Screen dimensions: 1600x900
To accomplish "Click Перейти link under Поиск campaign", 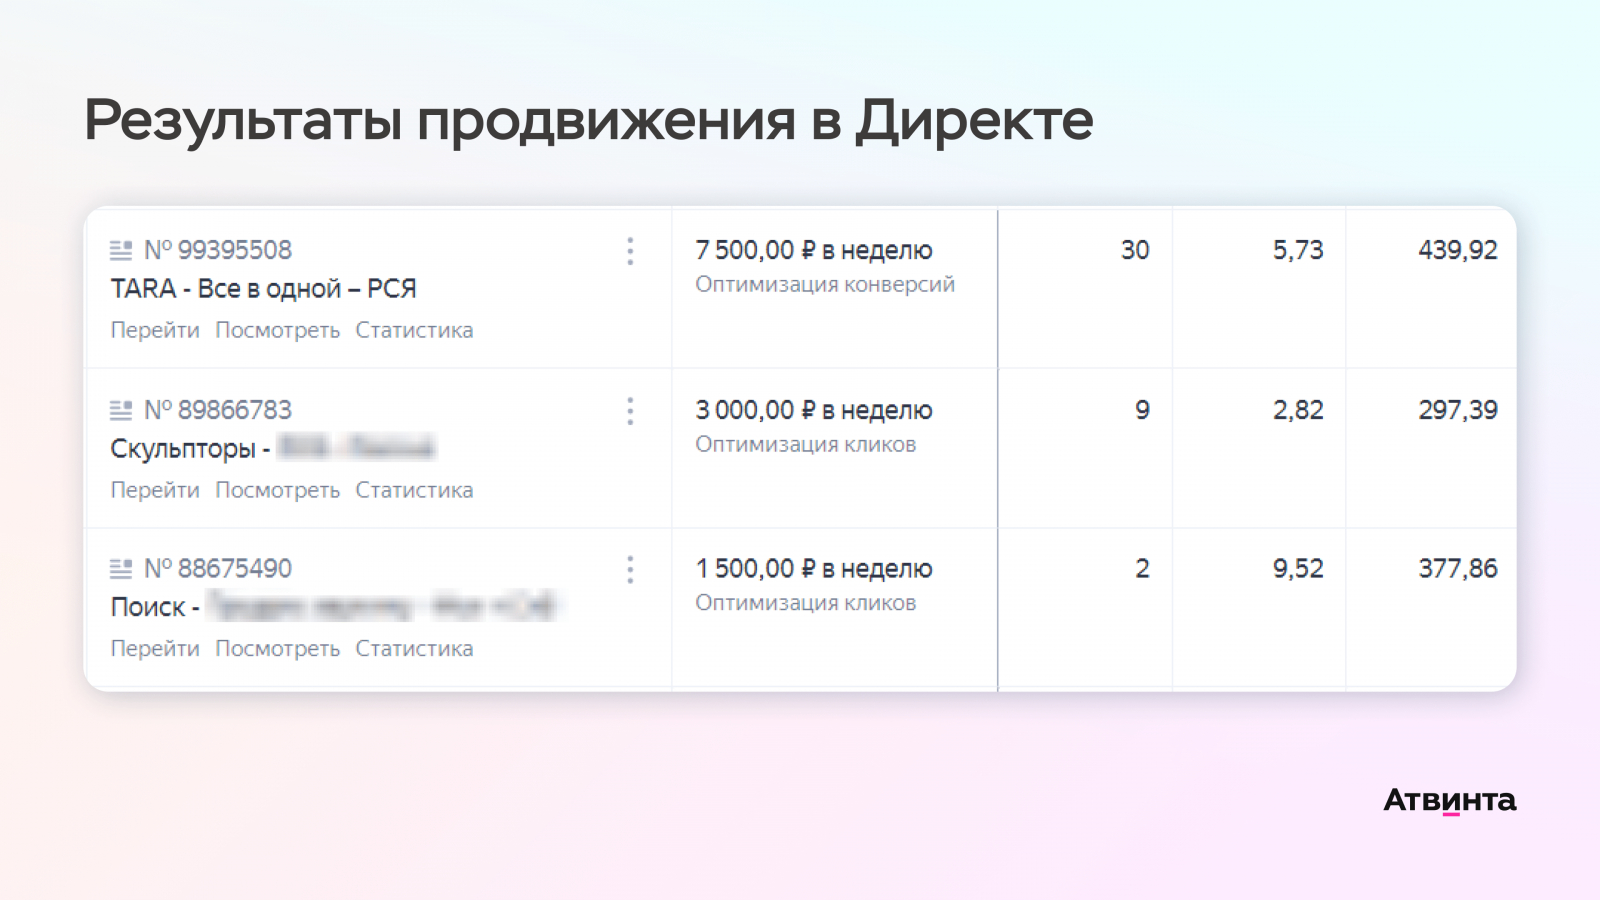I will (x=155, y=648).
